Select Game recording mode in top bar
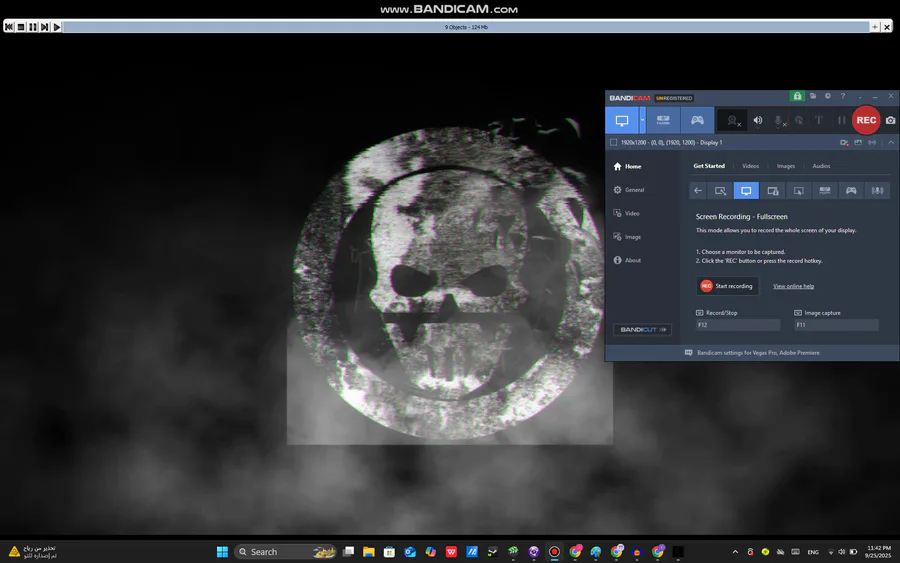Viewport: 900px width, 563px height. click(x=697, y=121)
